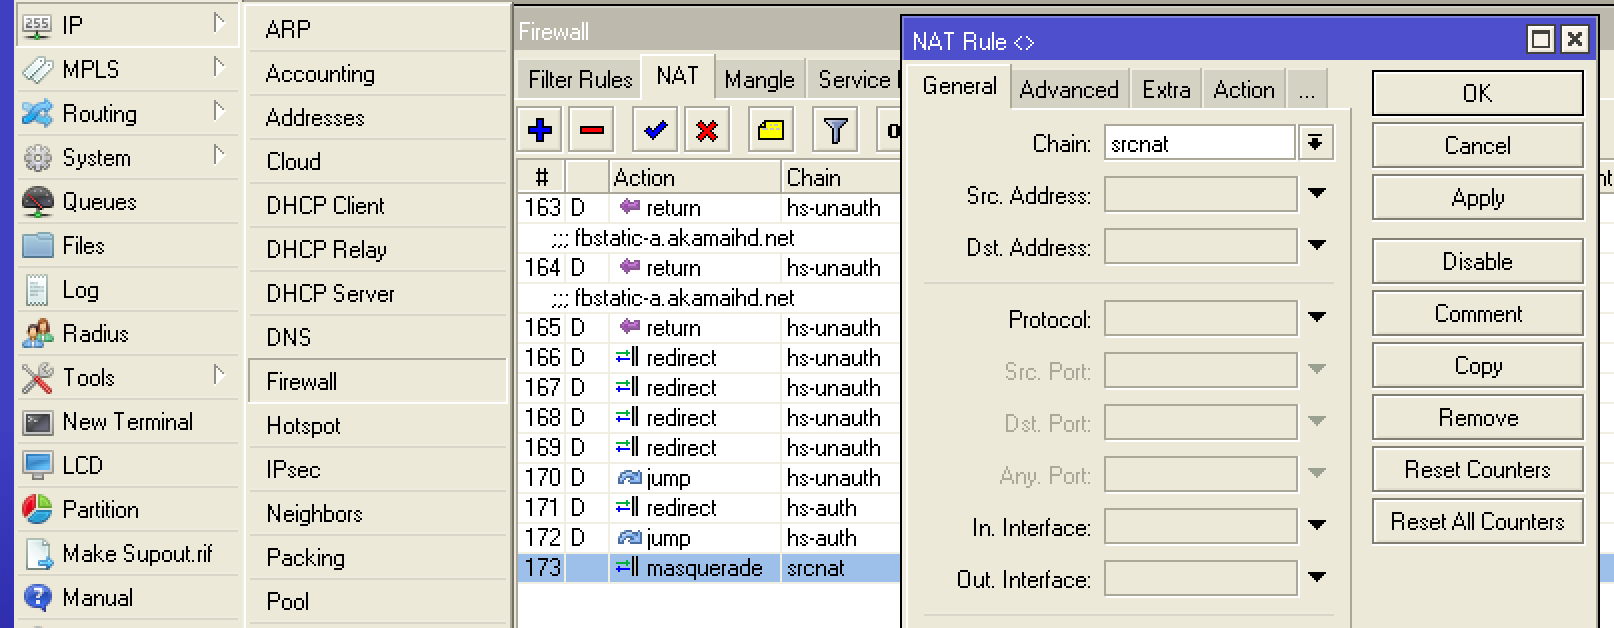
Task: Open the Addresses submenu entry
Action: pos(378,117)
